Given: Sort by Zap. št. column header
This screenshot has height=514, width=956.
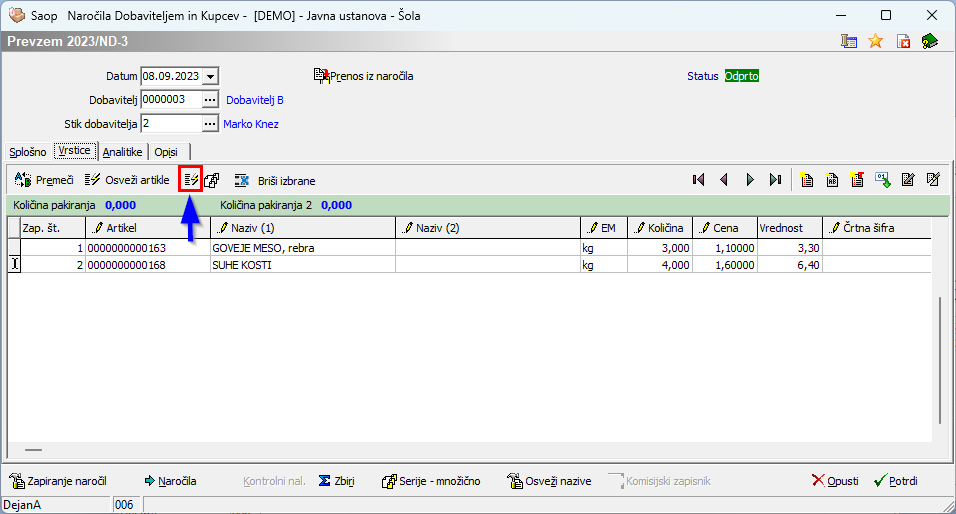Looking at the screenshot, I should [x=53, y=228].
